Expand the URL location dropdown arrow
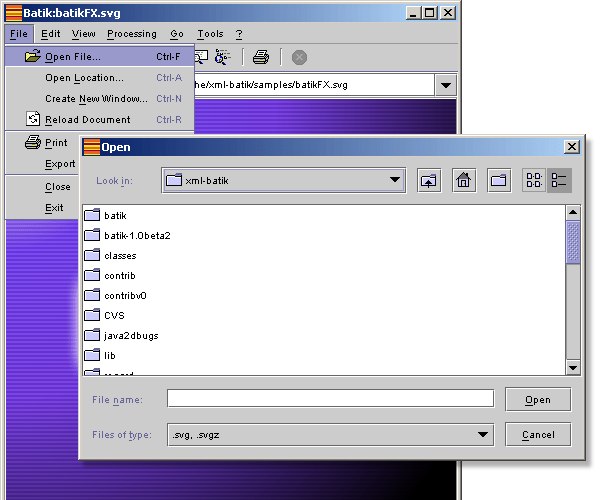The image size is (600, 500). coord(445,85)
